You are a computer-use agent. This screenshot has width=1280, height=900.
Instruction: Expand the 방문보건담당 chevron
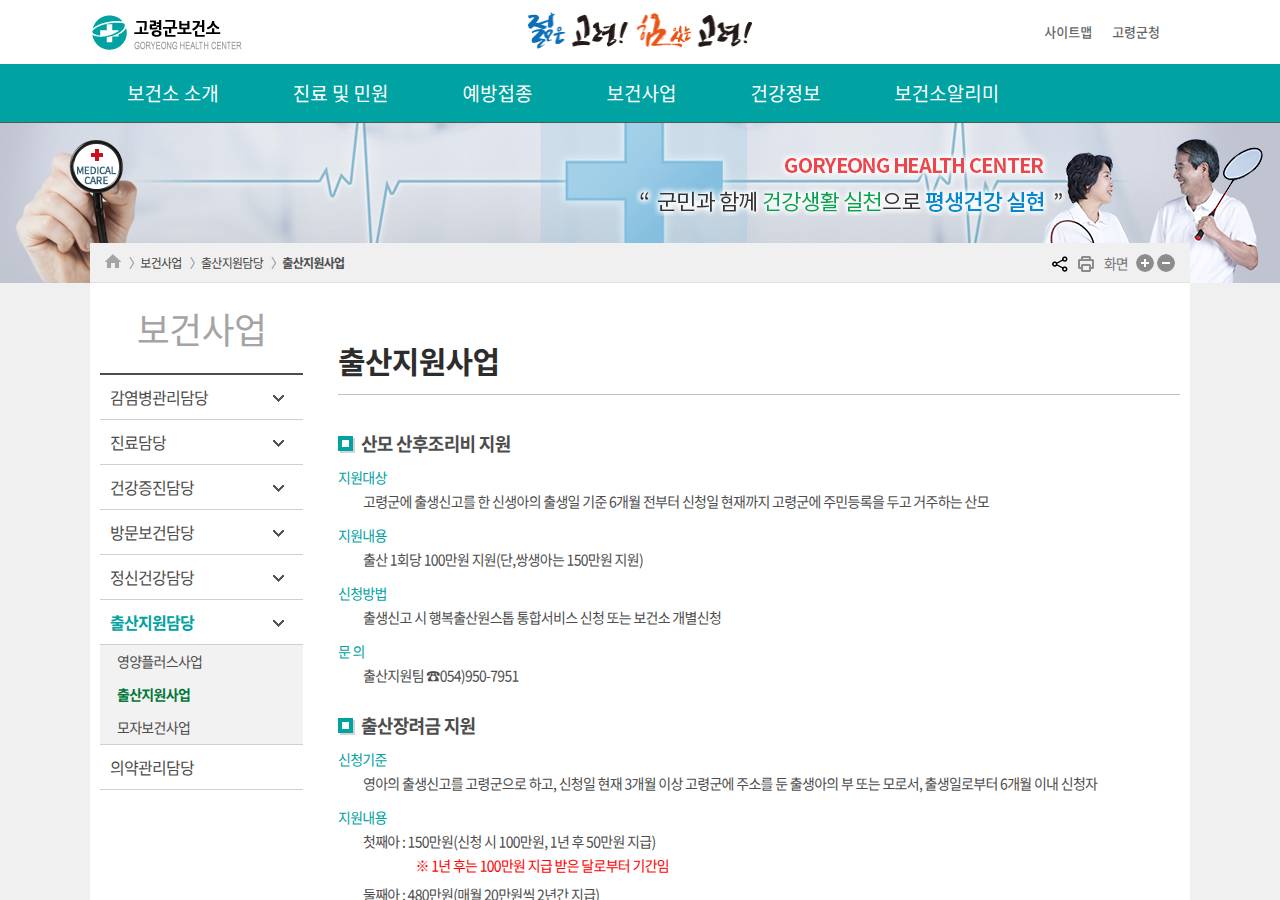(279, 533)
